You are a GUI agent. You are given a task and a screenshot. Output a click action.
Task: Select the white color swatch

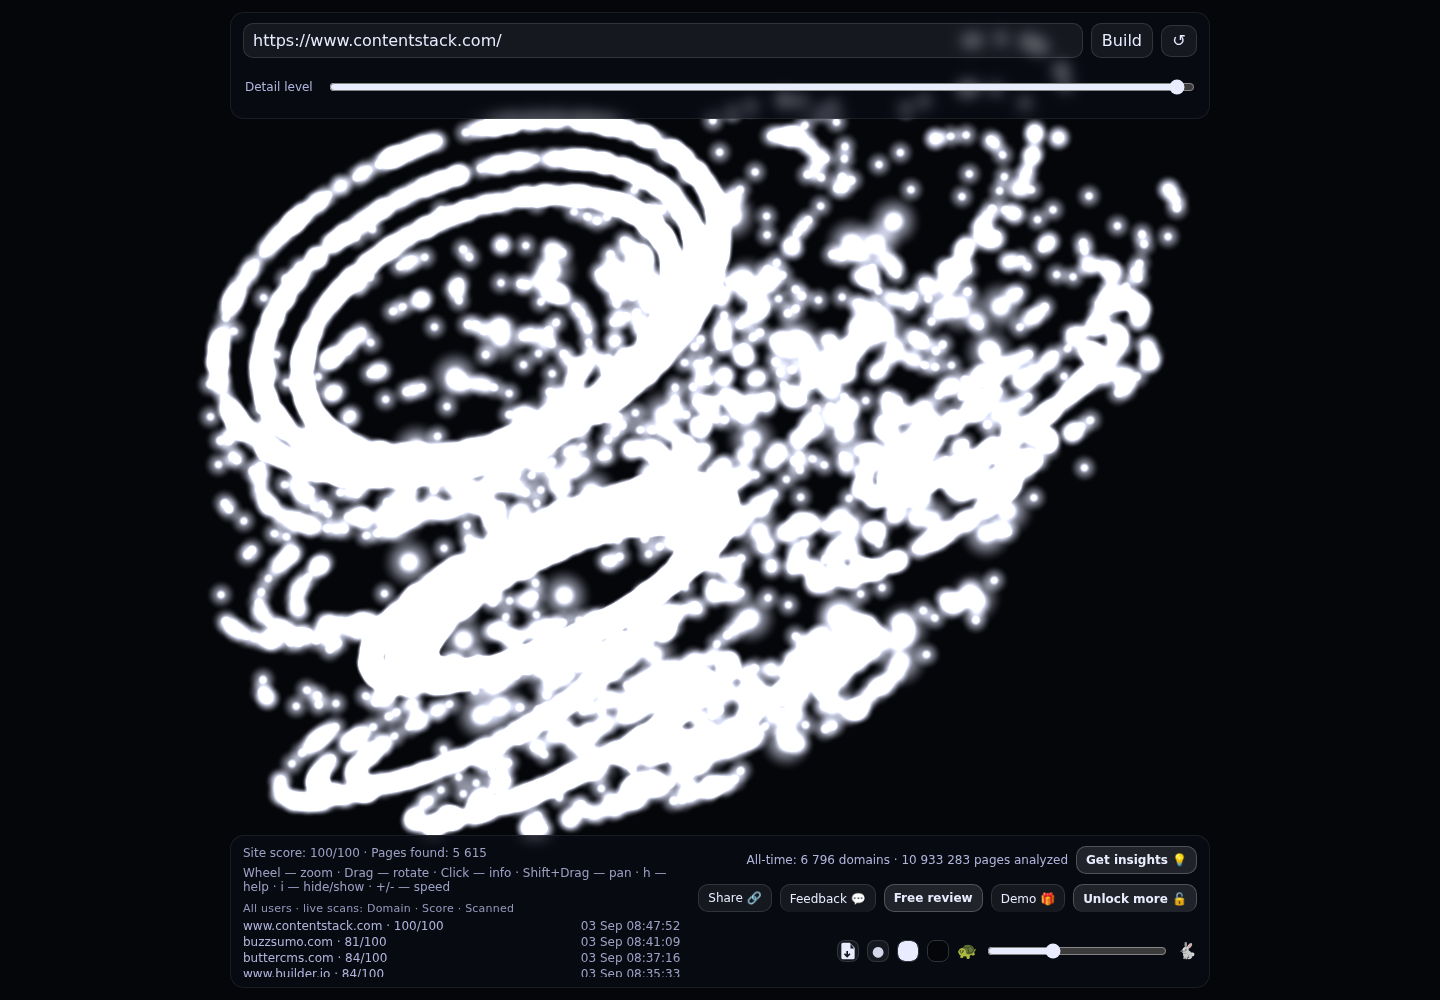[x=908, y=951]
